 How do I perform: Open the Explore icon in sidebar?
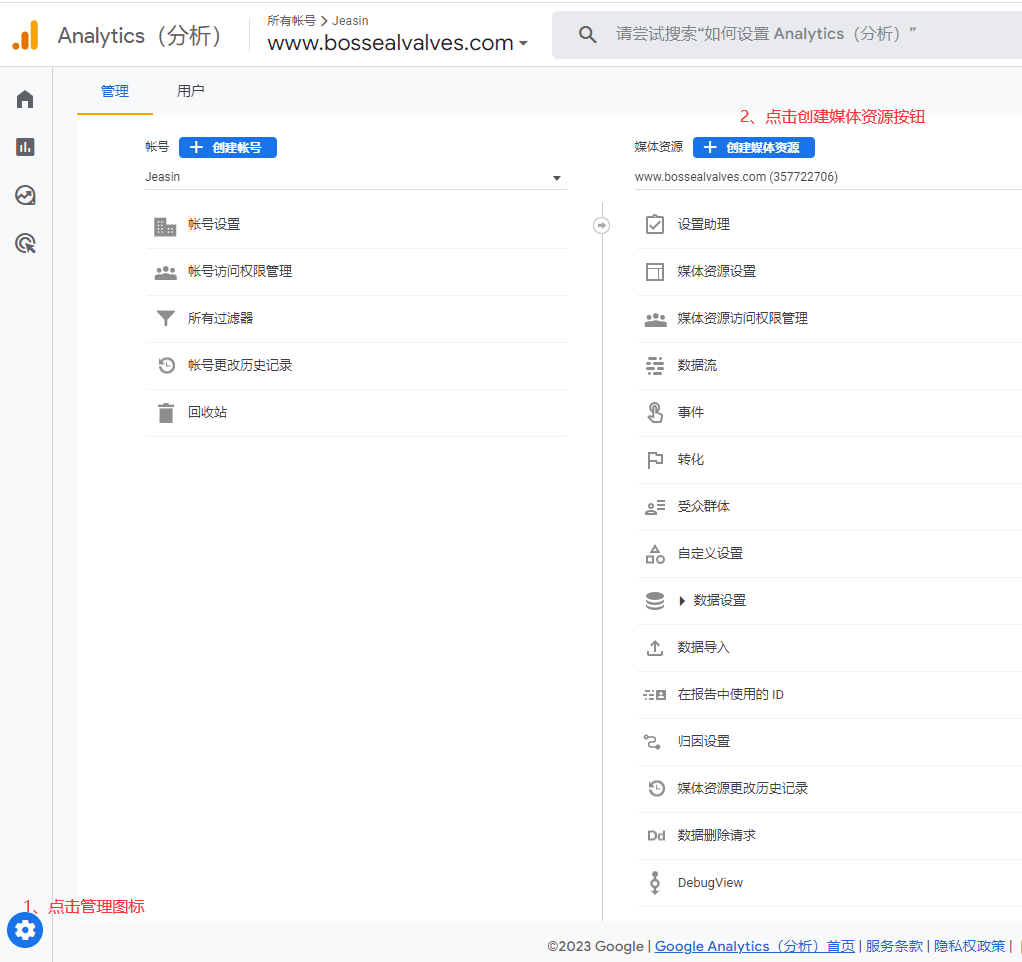coord(25,195)
